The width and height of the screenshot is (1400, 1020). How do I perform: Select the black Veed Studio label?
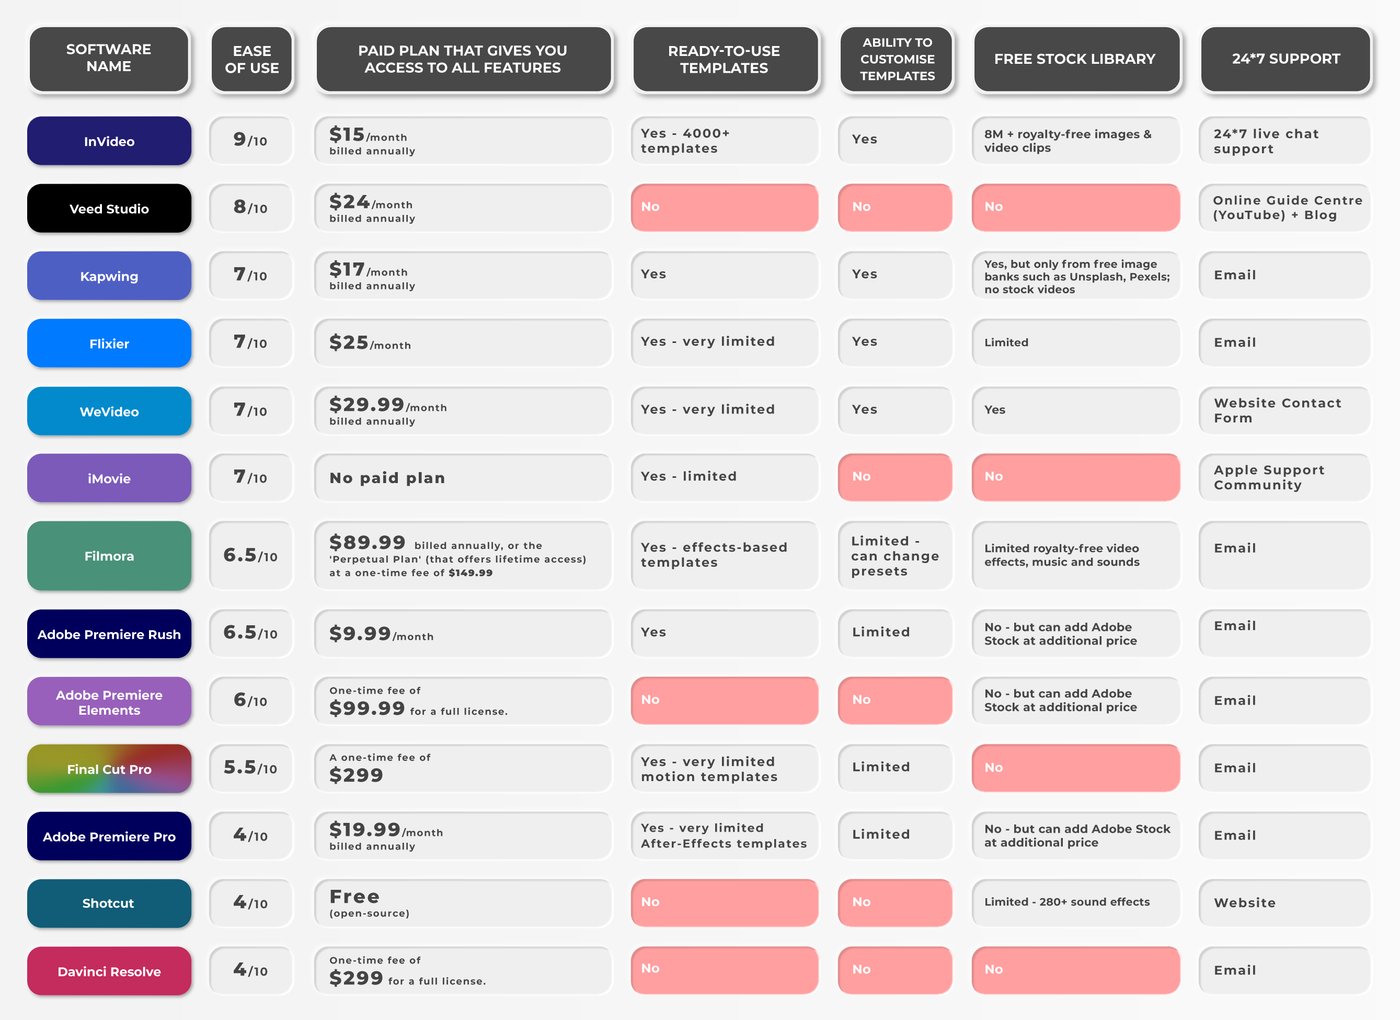(x=109, y=208)
